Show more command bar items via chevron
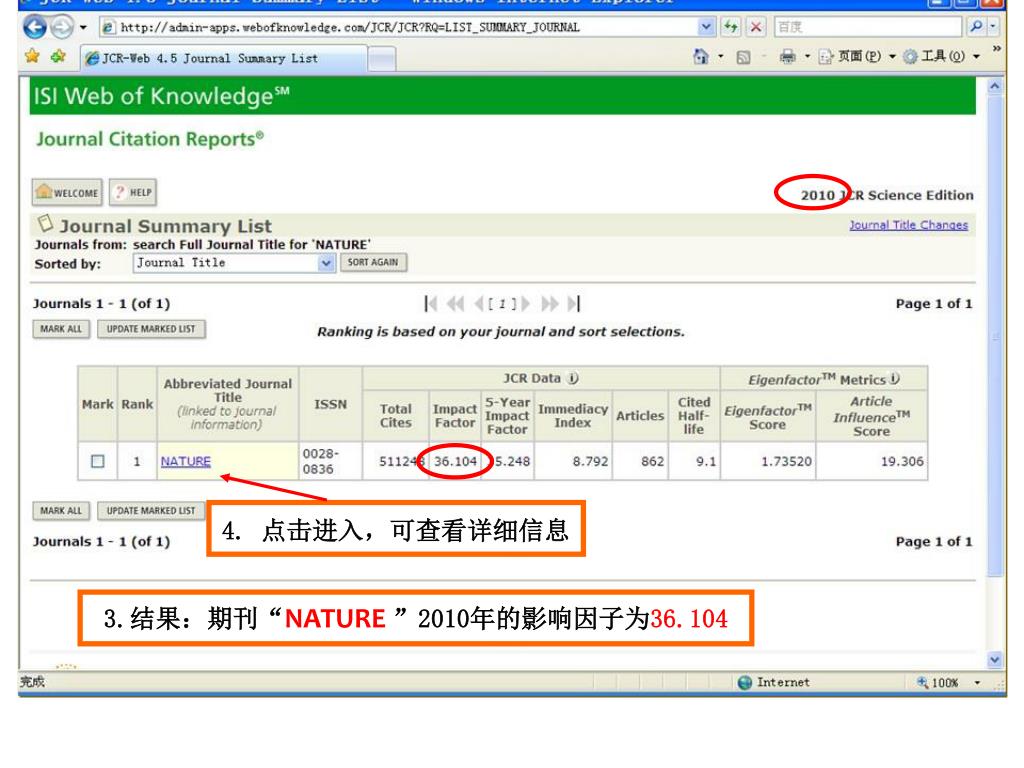Screen dimensions: 1024x768 [x=996, y=49]
